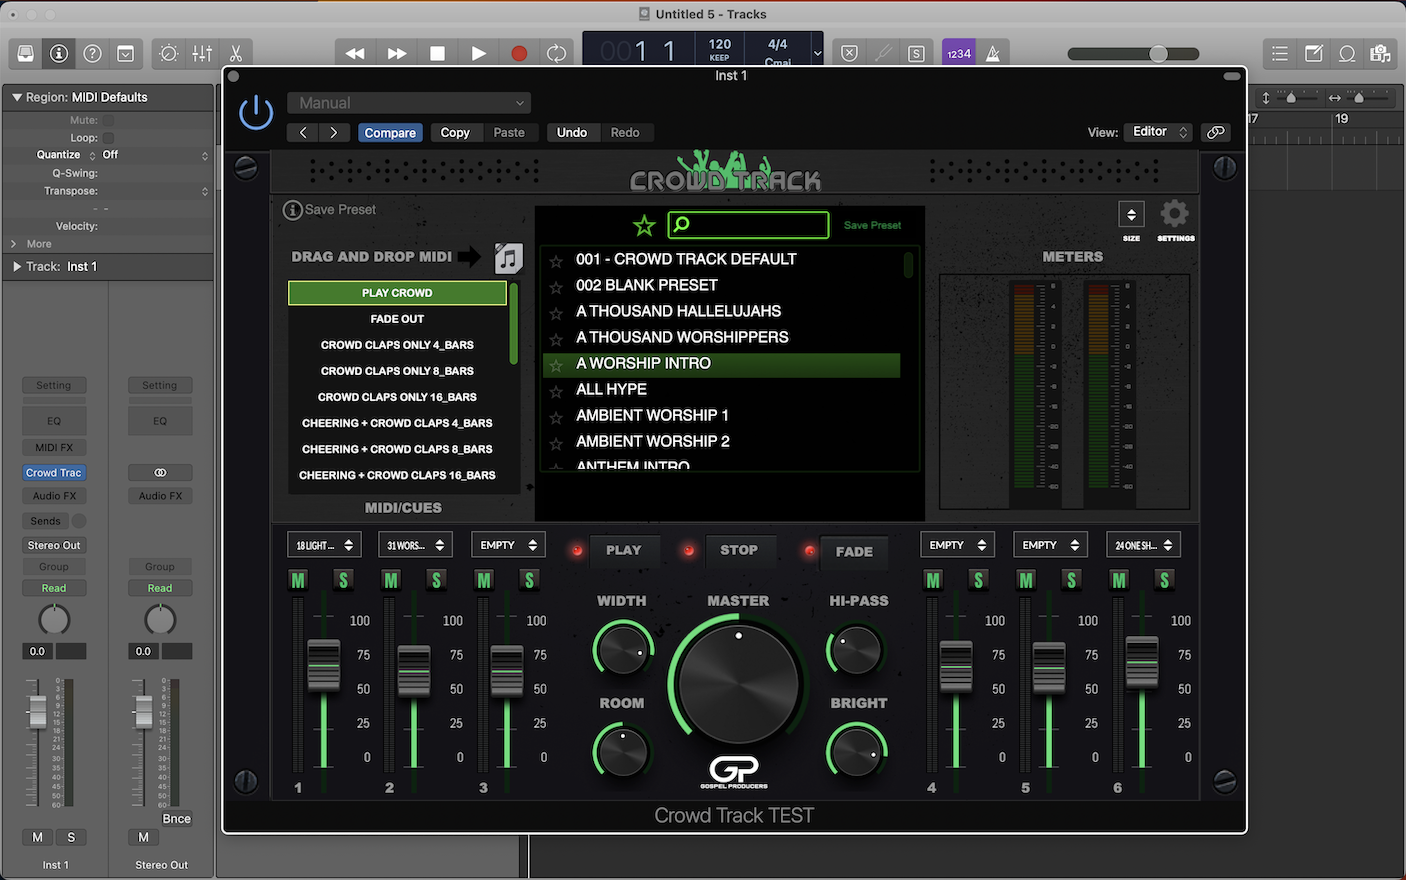The width and height of the screenshot is (1406, 880).
Task: Click the record button in transport
Action: (518, 54)
